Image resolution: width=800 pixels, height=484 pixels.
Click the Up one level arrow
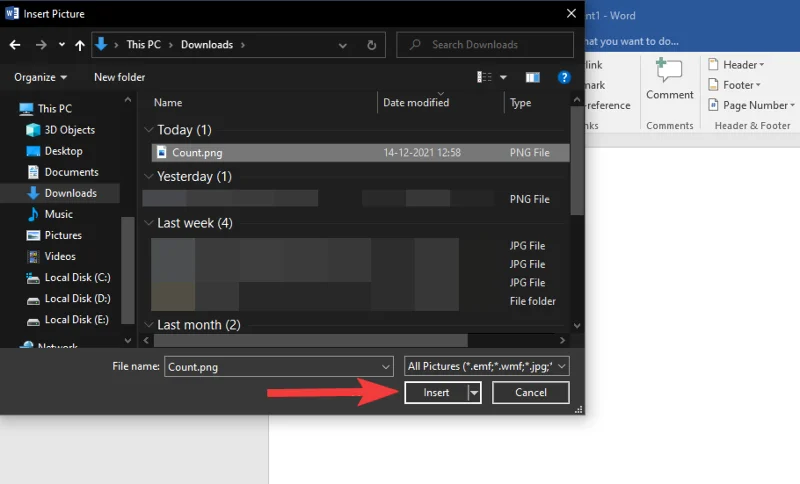click(79, 45)
